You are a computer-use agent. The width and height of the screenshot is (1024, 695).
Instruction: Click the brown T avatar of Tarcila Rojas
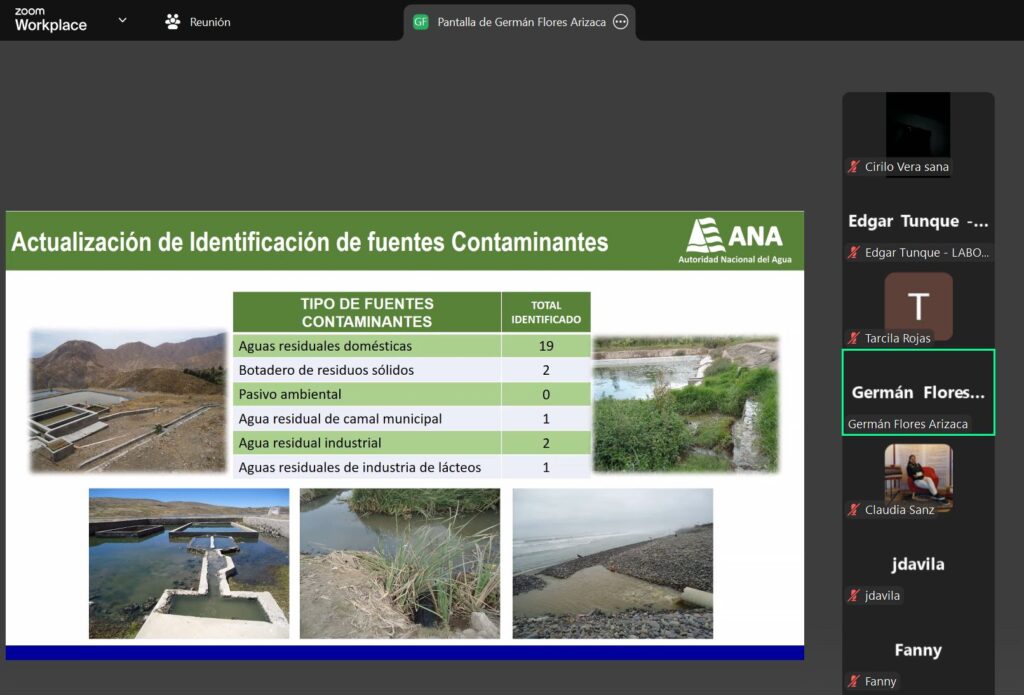pyautogui.click(x=918, y=305)
